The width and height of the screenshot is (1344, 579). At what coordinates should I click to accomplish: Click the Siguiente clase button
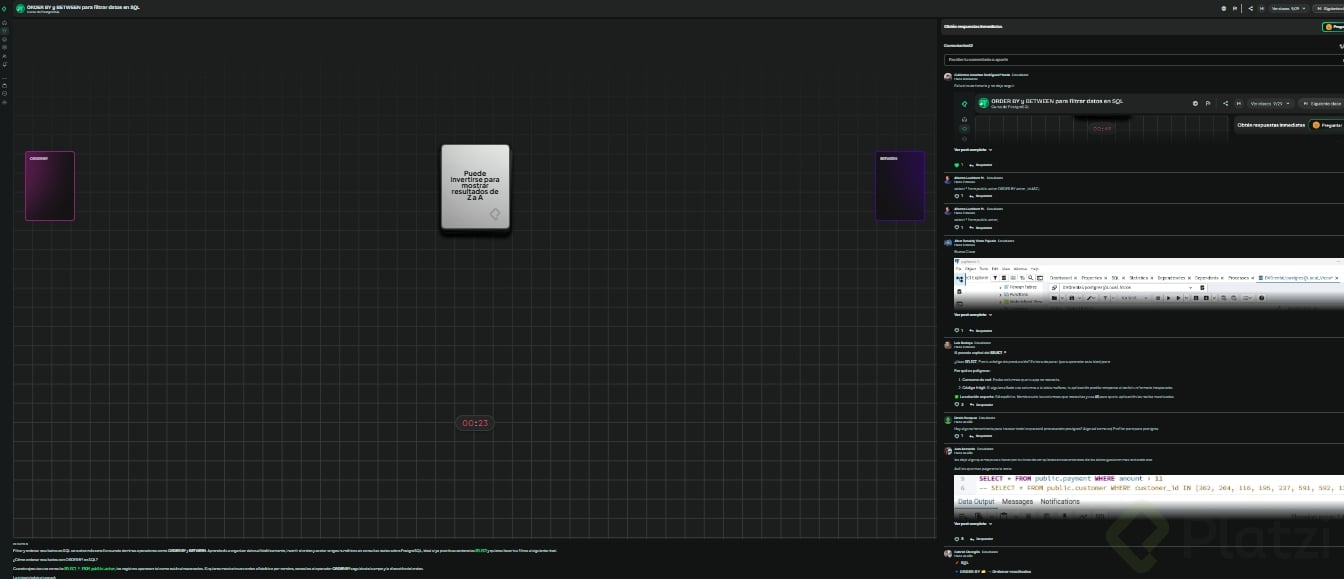[1329, 8]
